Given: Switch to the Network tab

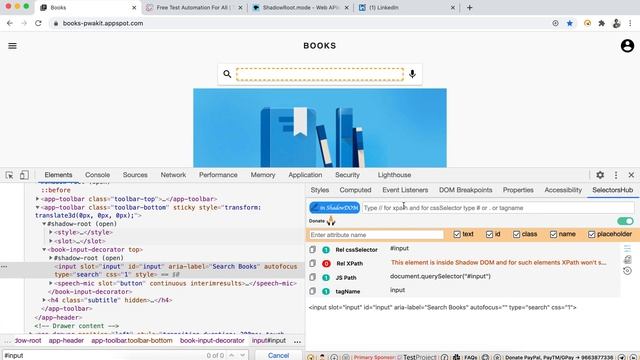Looking at the screenshot, I should coord(173,175).
